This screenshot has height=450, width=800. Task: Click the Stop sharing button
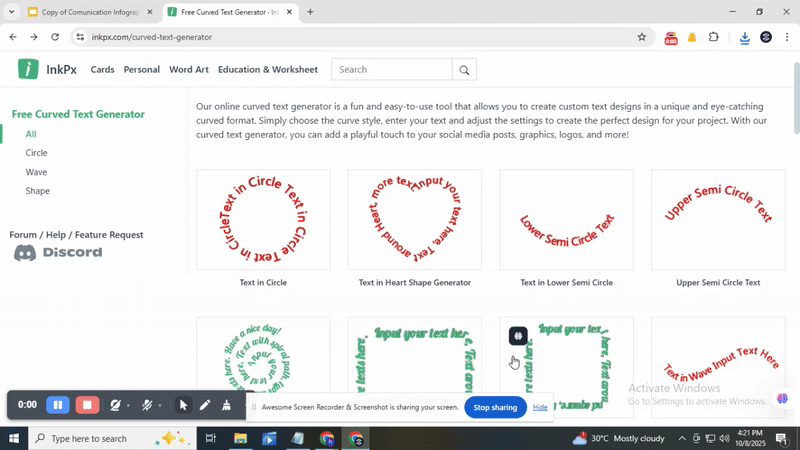click(495, 407)
